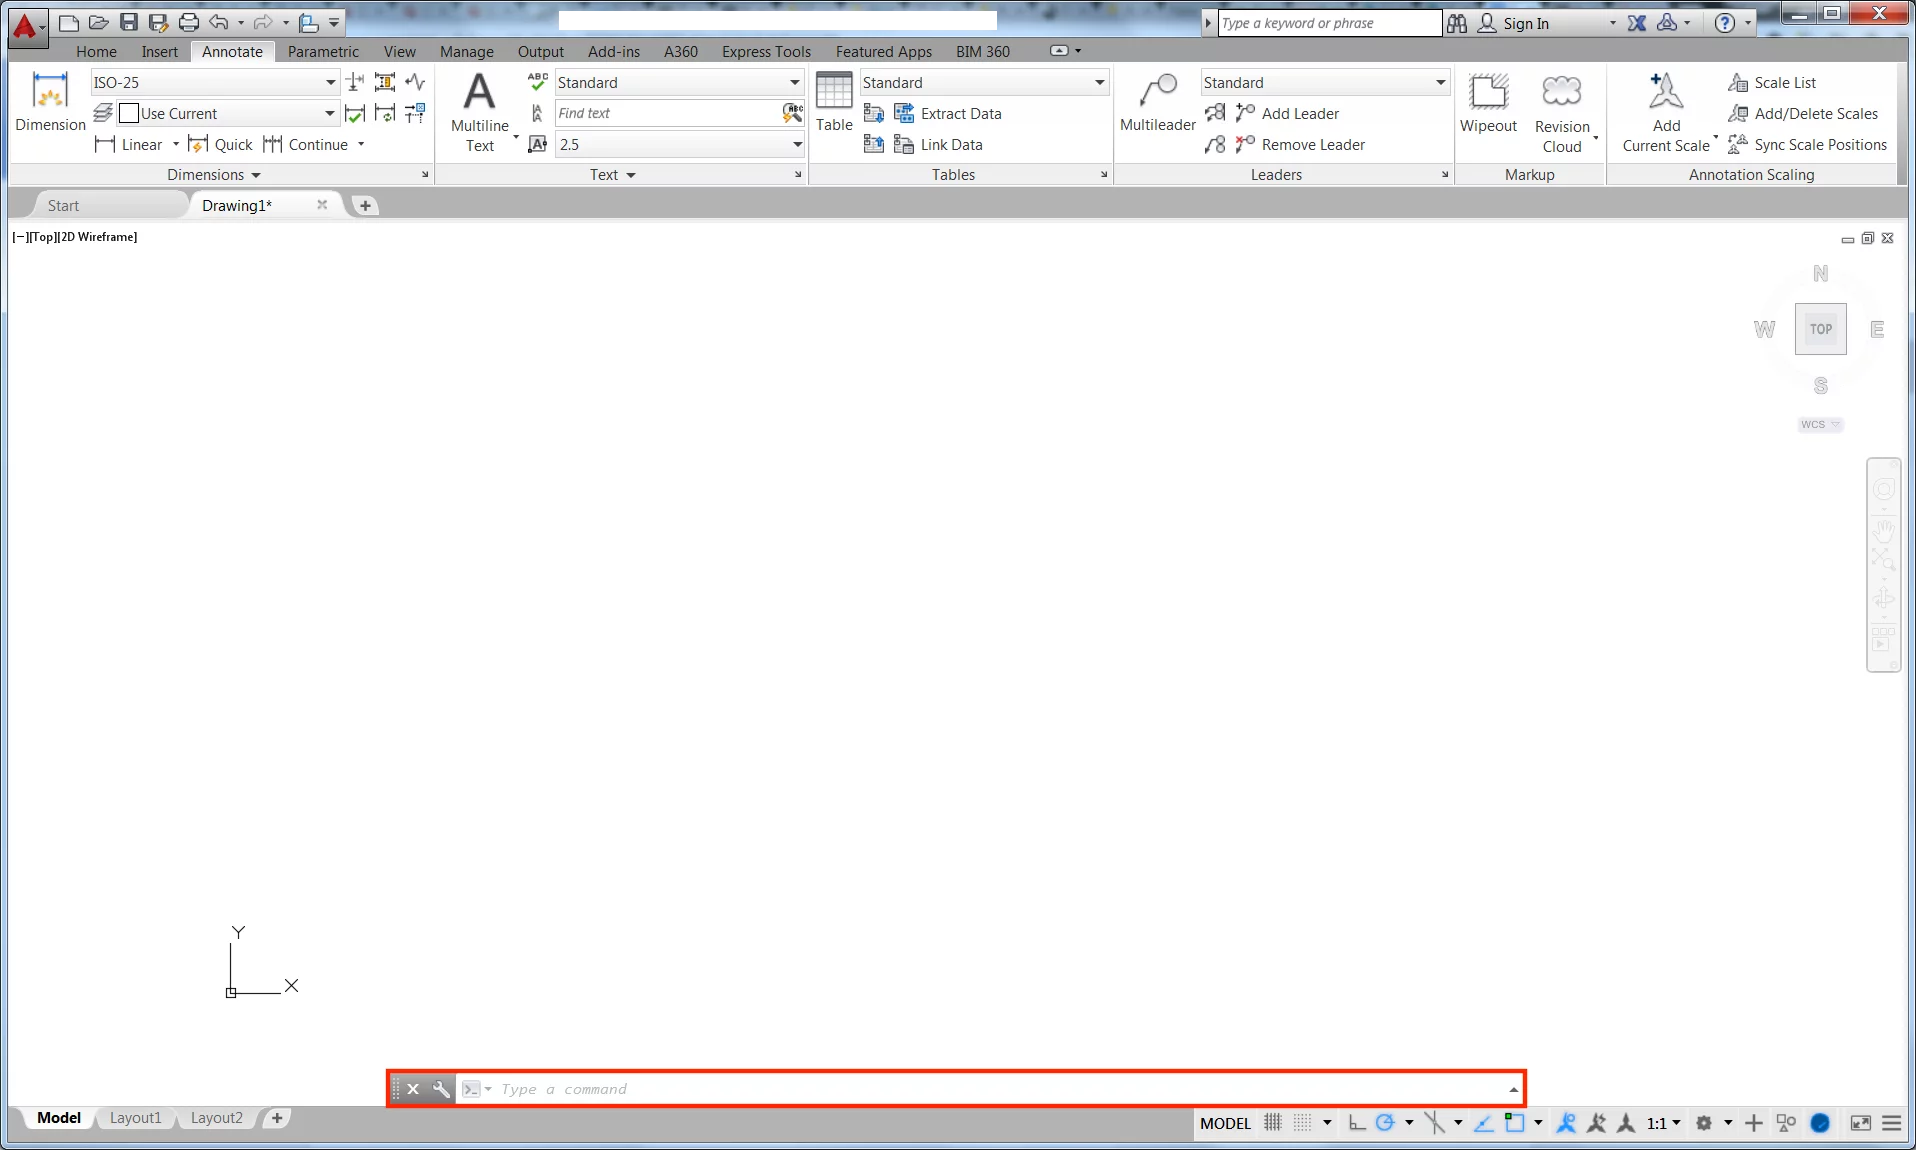Open the text height 2.5 dropdown
The height and width of the screenshot is (1150, 1916).
click(796, 144)
